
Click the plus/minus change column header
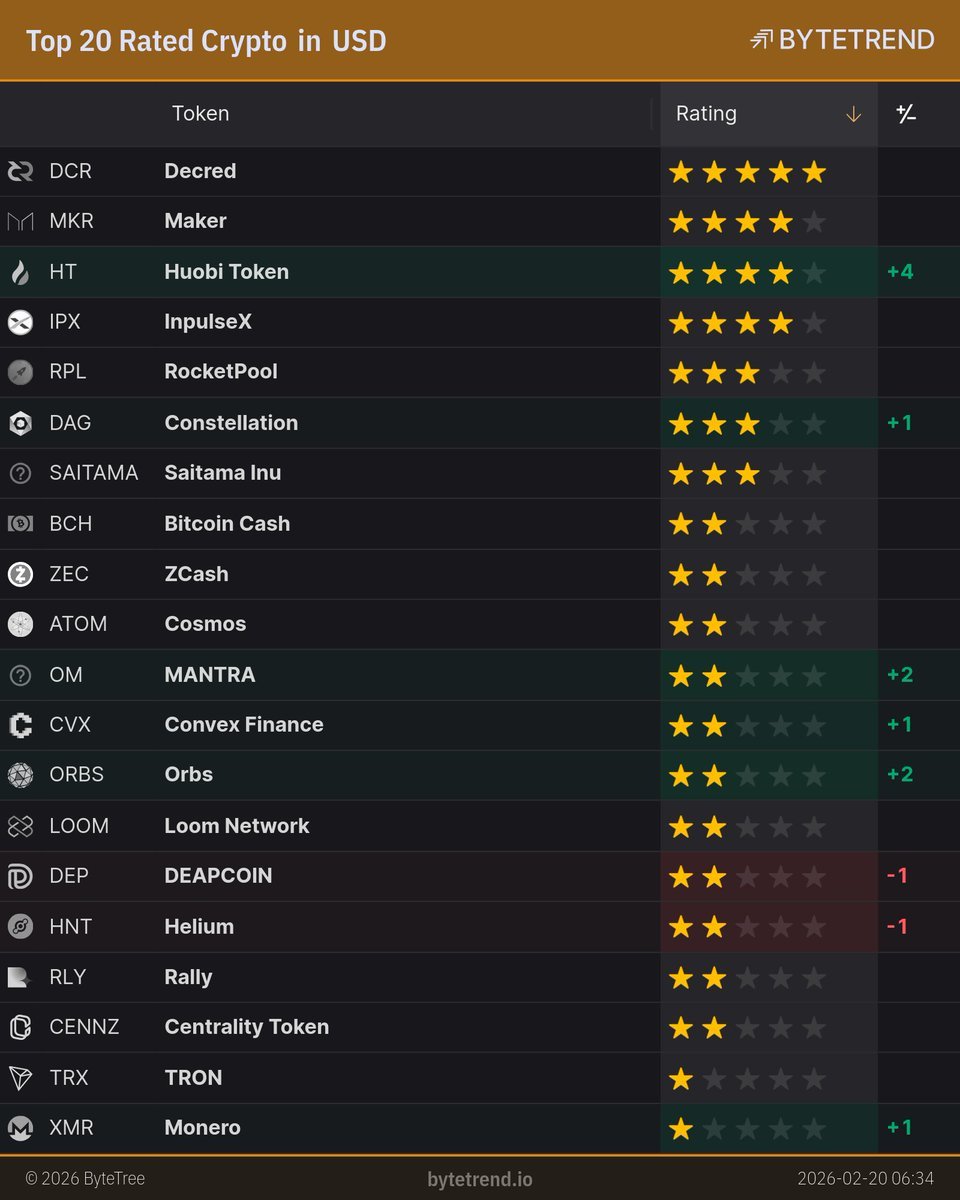click(x=906, y=114)
